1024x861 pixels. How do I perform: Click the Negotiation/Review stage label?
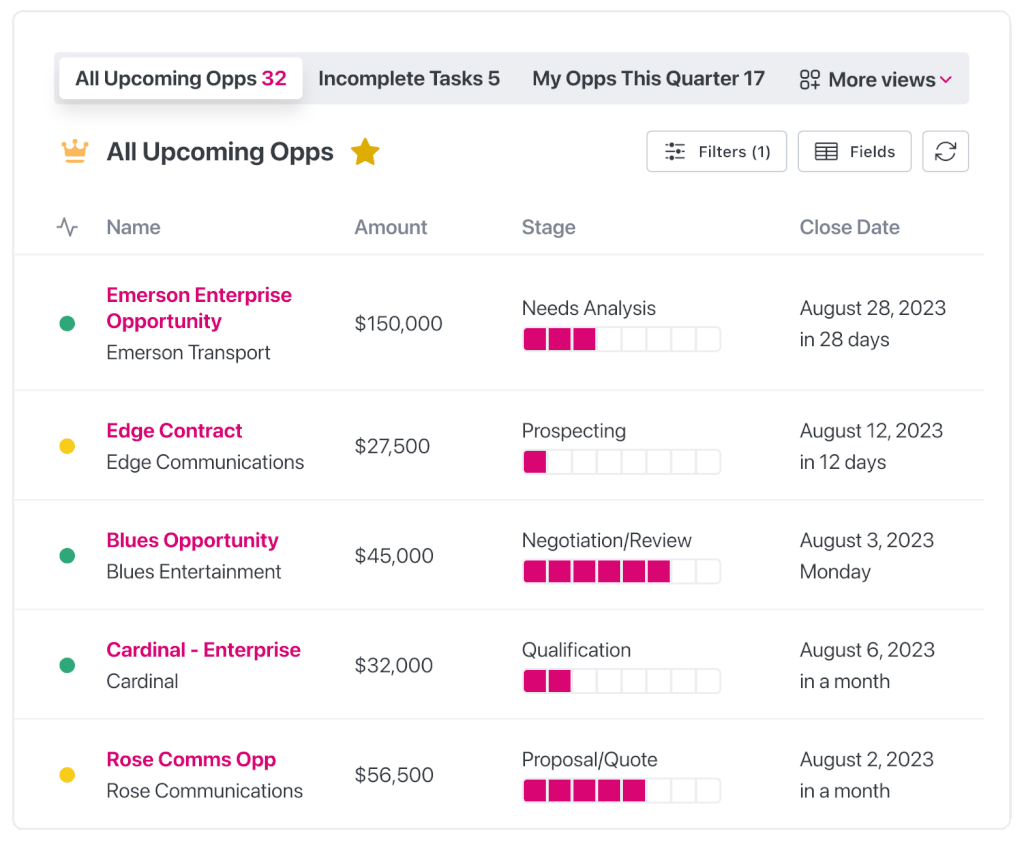pyautogui.click(x=606, y=541)
